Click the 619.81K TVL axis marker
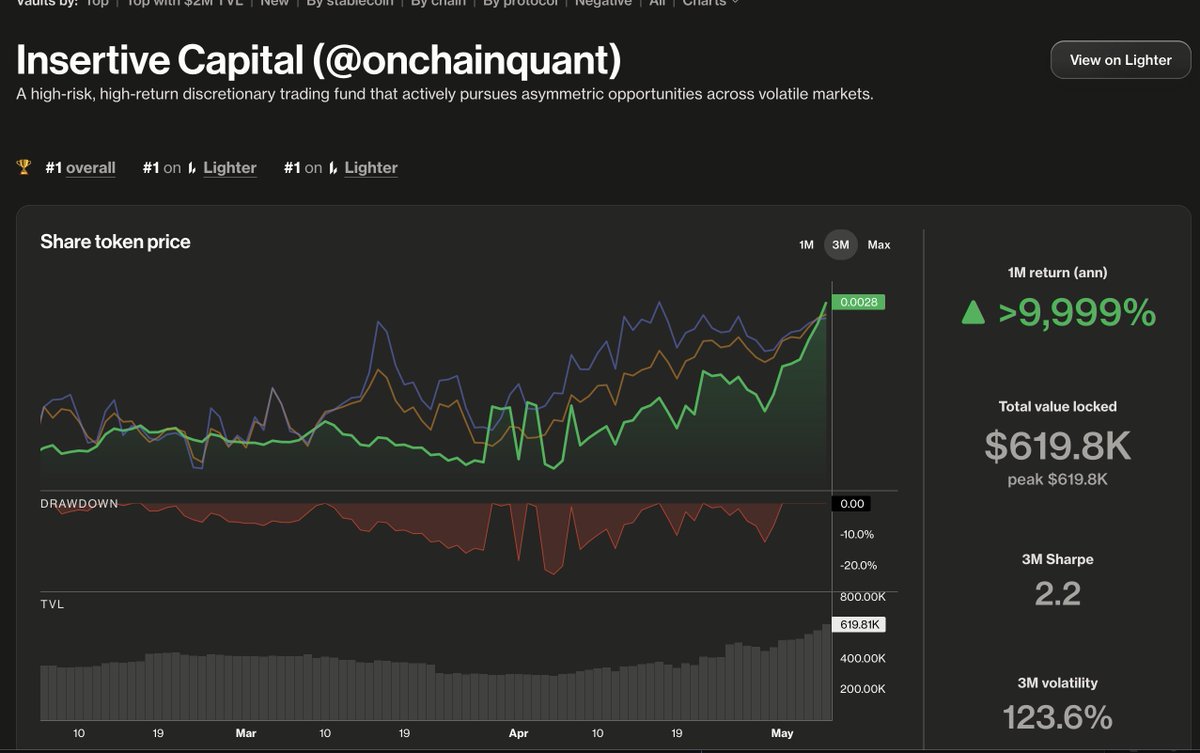 click(859, 625)
